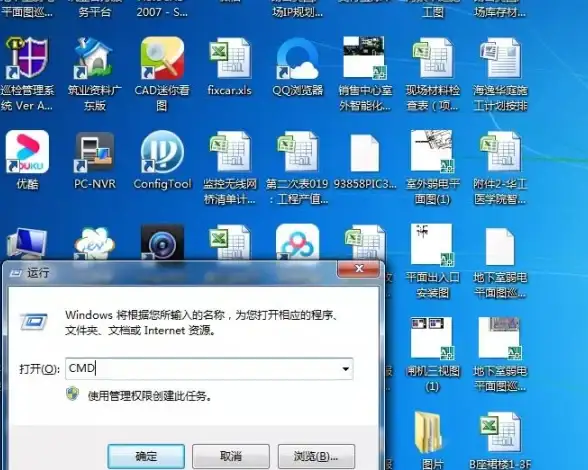Viewport: 588px width, 470px height.
Task: Confirm with the 确定 button
Action: pyautogui.click(x=146, y=456)
